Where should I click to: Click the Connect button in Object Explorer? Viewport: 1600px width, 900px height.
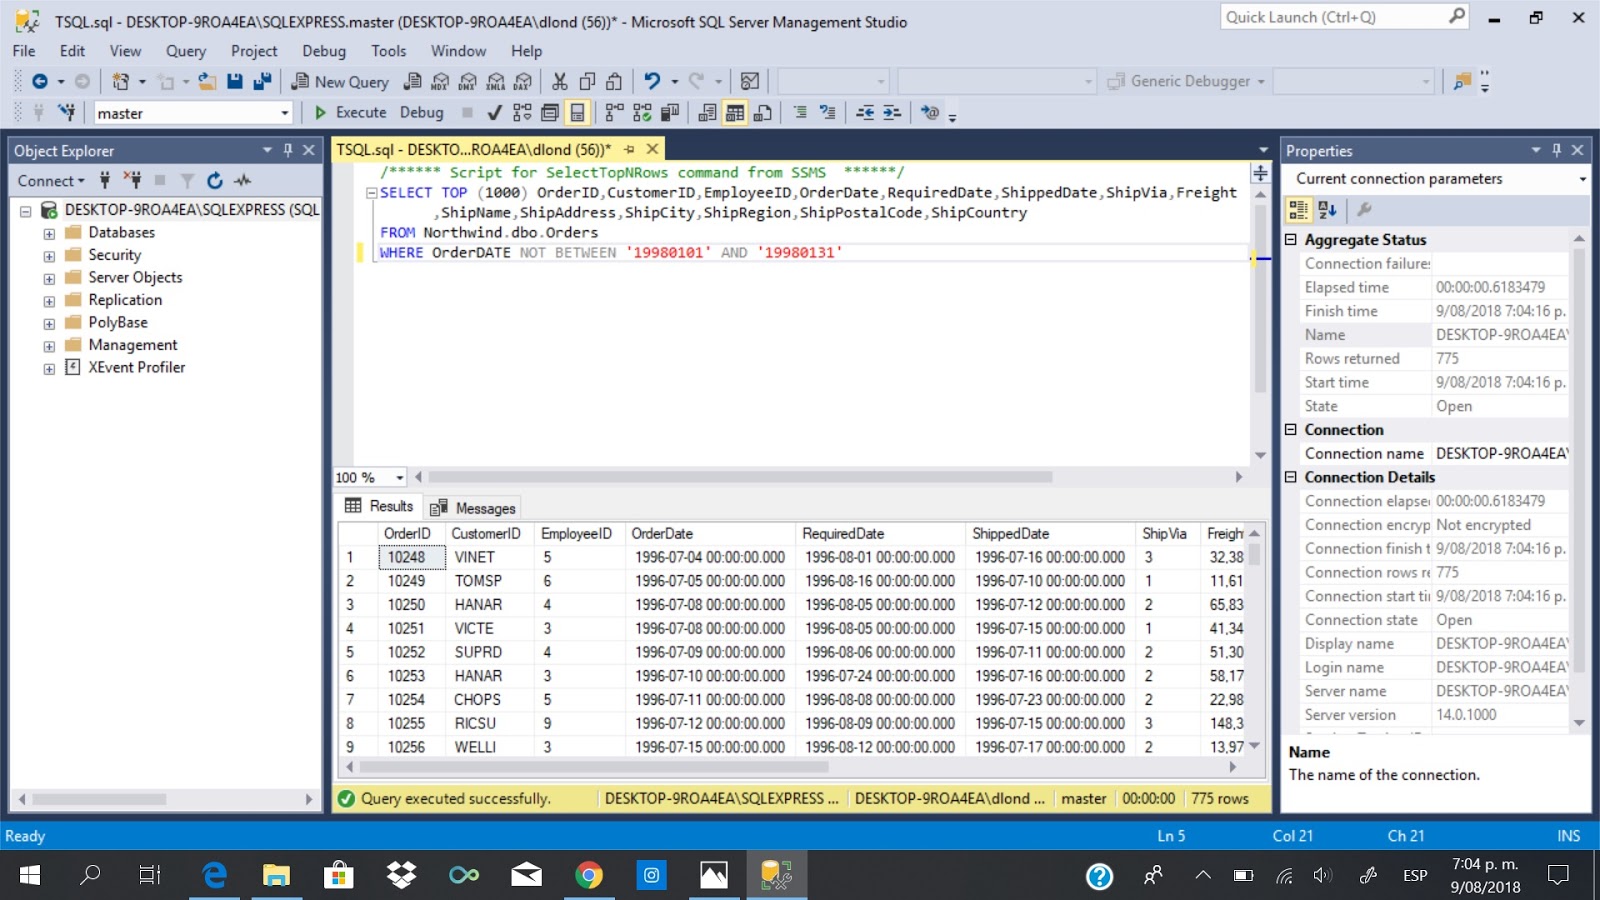tap(46, 181)
